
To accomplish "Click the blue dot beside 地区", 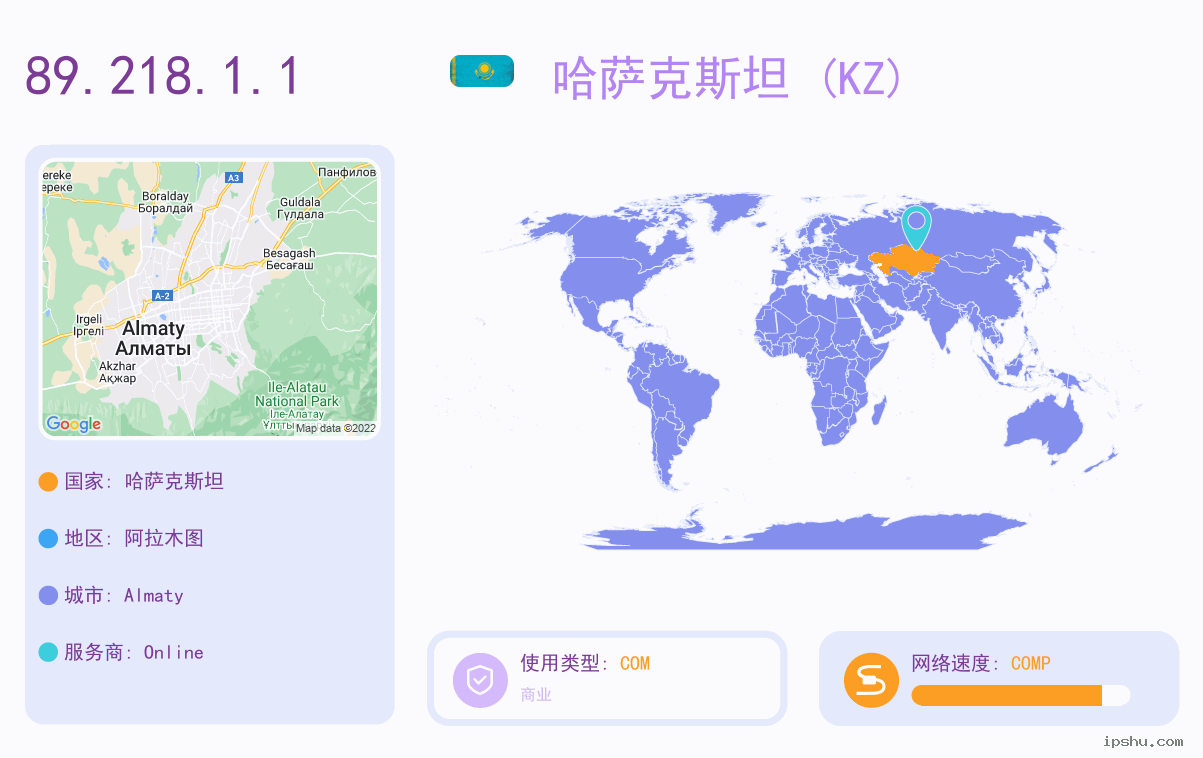I will click(x=48, y=539).
